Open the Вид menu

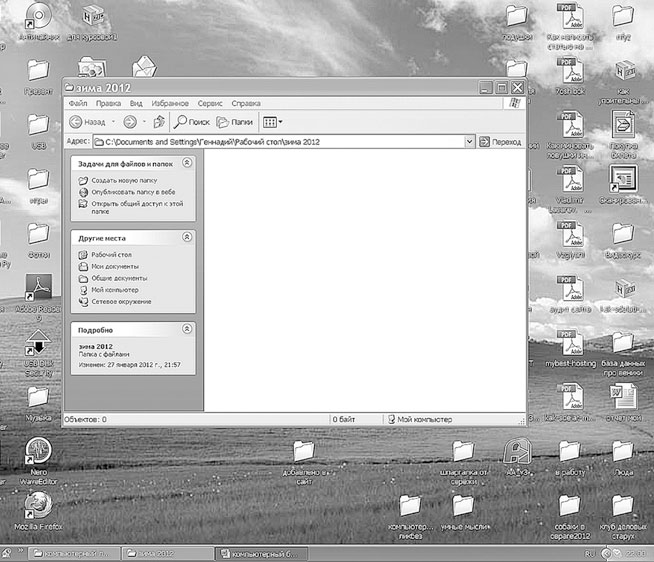[x=136, y=103]
